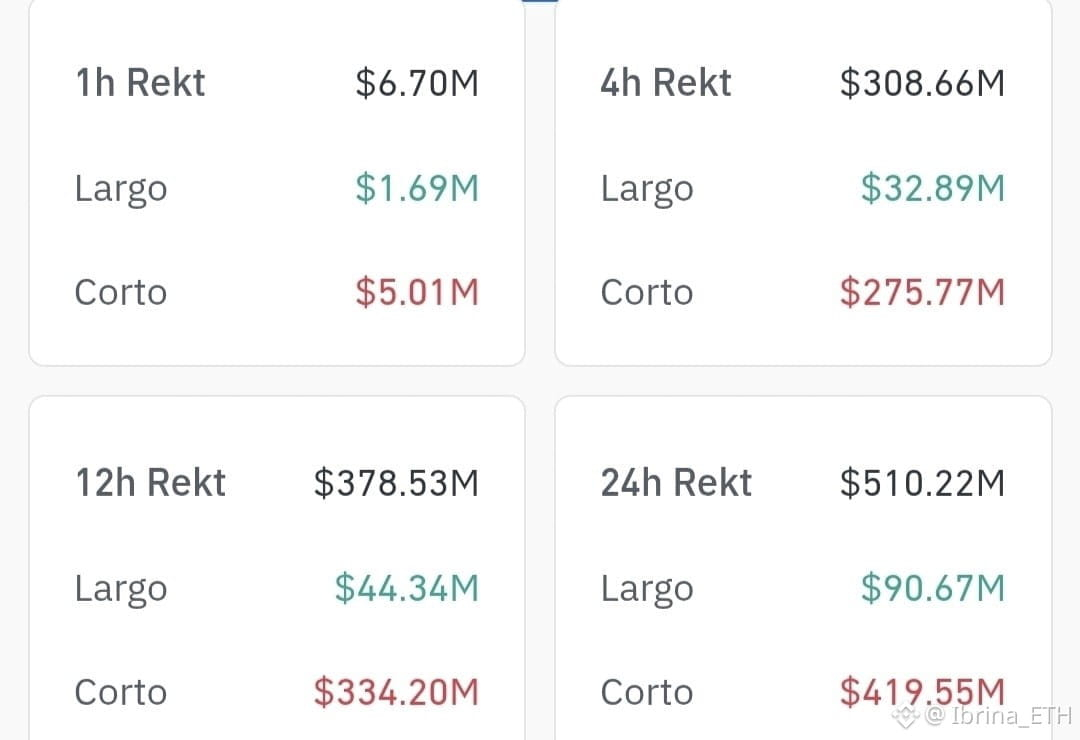Click the Binance logo watermark icon

[x=906, y=716]
